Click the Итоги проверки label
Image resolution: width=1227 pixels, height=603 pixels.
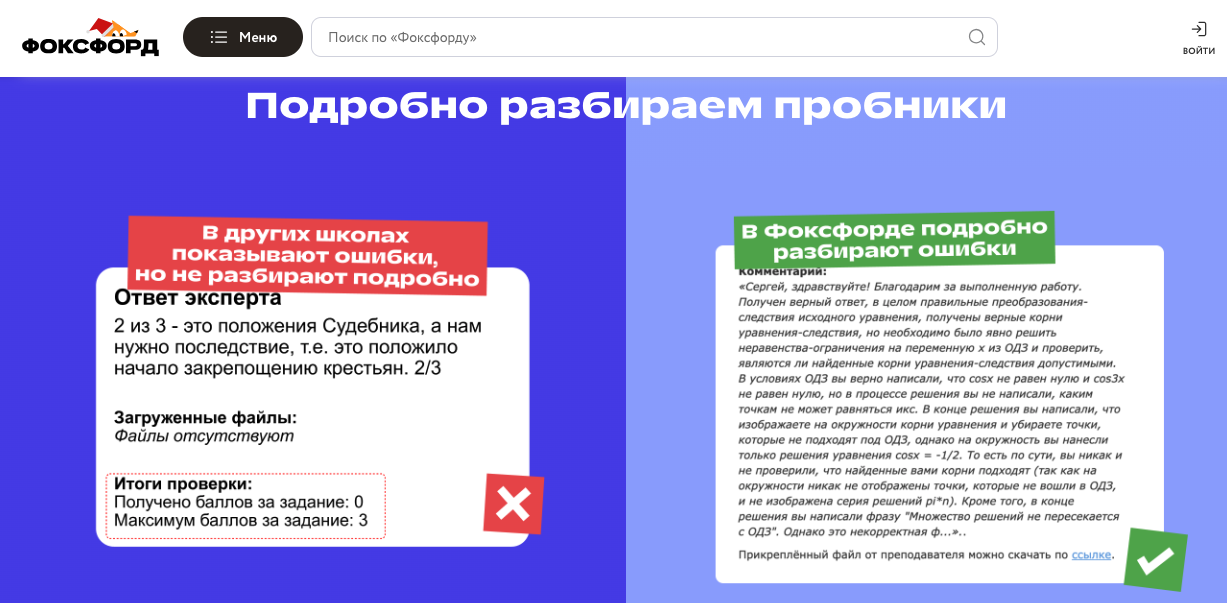tap(183, 484)
